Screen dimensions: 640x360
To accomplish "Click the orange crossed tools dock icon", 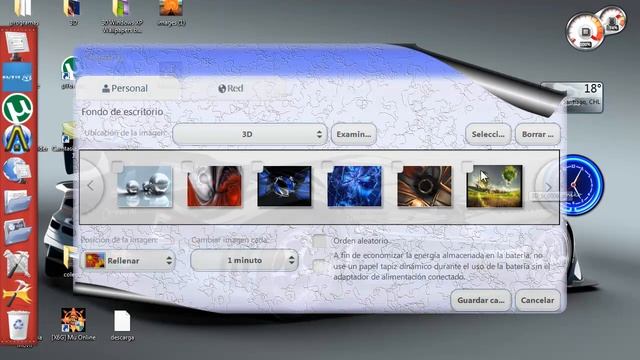I will click(17, 293).
